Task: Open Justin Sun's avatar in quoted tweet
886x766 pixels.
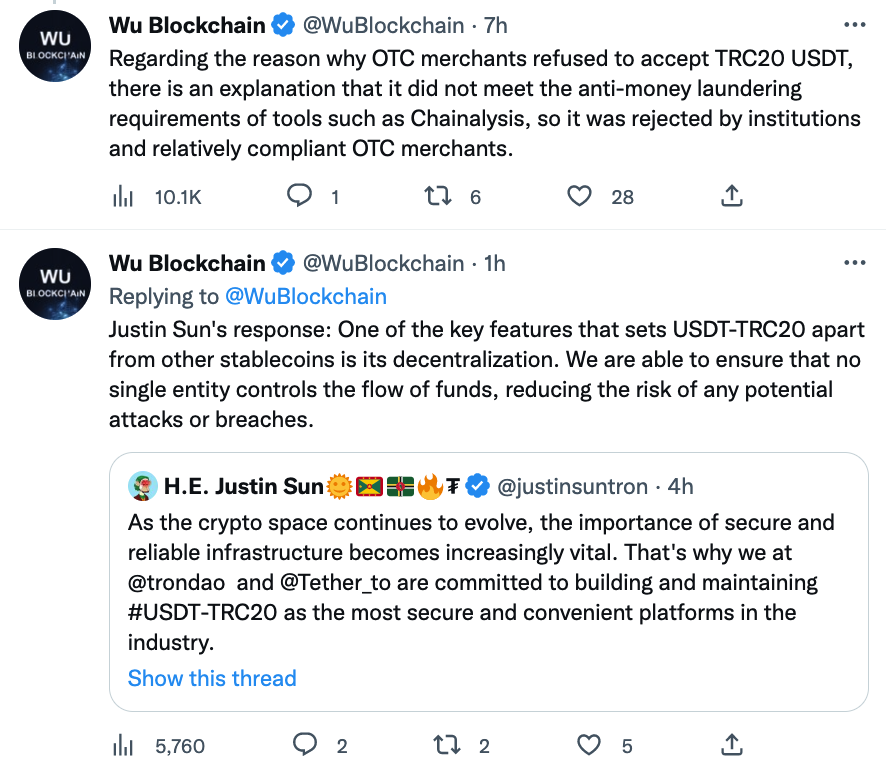Action: (x=142, y=486)
